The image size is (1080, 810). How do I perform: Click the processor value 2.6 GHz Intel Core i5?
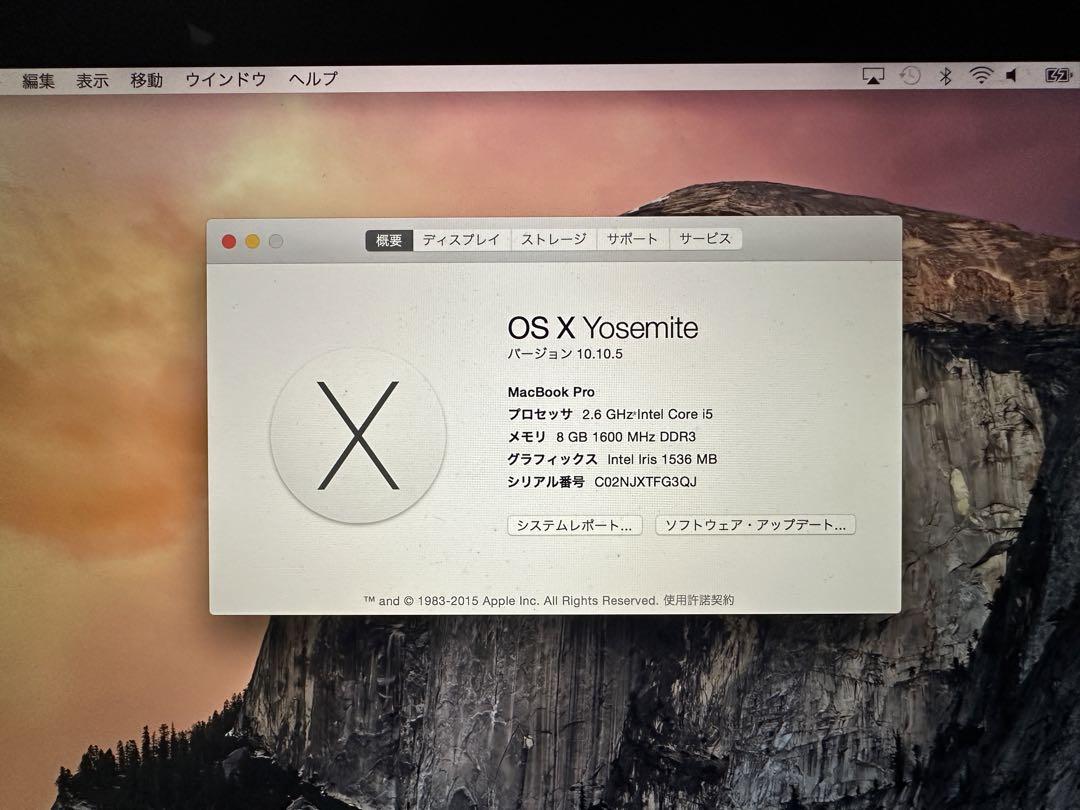tap(647, 414)
